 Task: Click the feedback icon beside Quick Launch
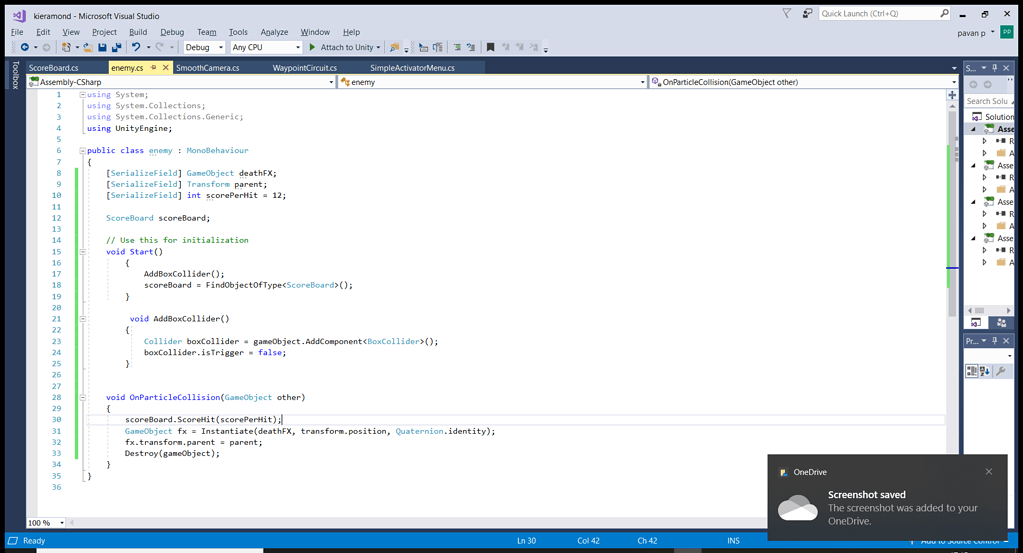pos(806,14)
